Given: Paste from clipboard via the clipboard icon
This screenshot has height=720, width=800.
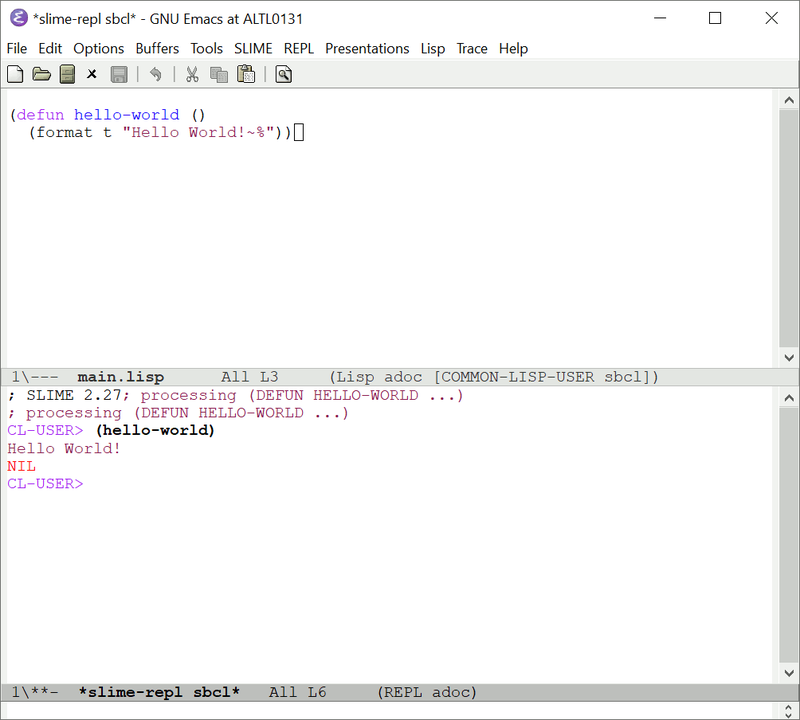Looking at the screenshot, I should coord(246,73).
